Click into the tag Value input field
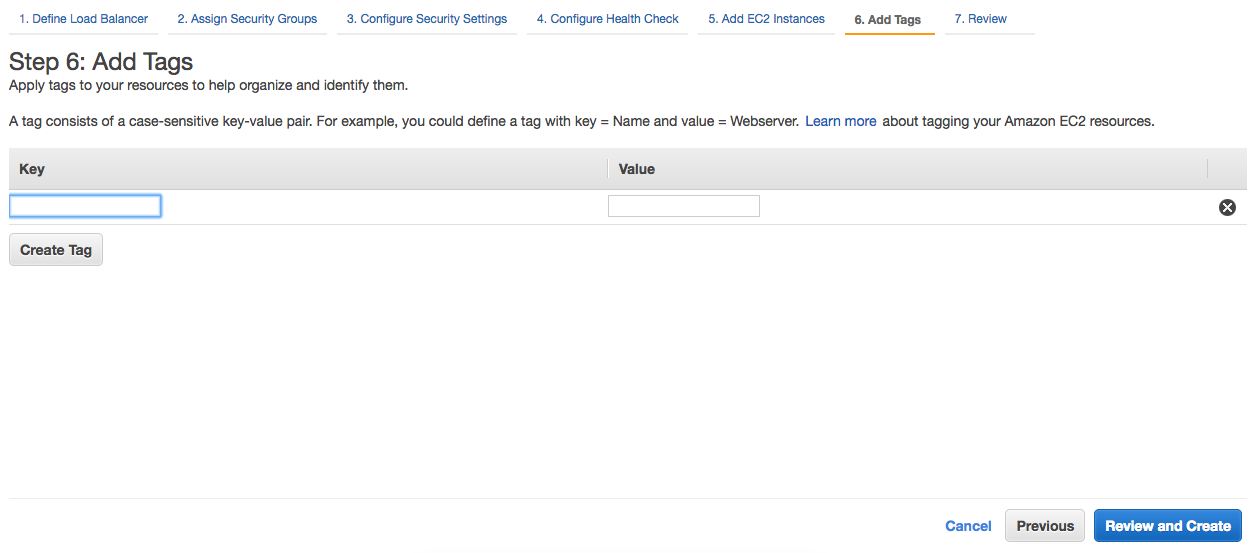 click(x=684, y=206)
